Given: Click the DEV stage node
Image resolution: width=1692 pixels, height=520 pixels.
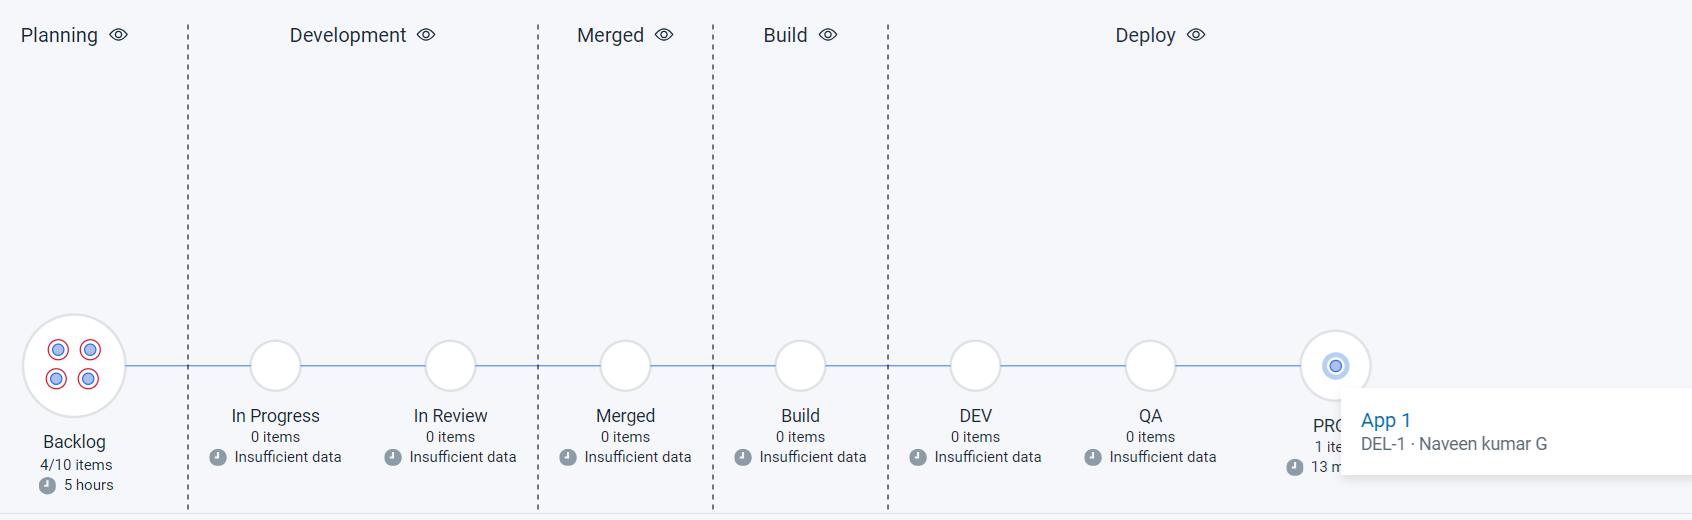Looking at the screenshot, I should coord(975,366).
